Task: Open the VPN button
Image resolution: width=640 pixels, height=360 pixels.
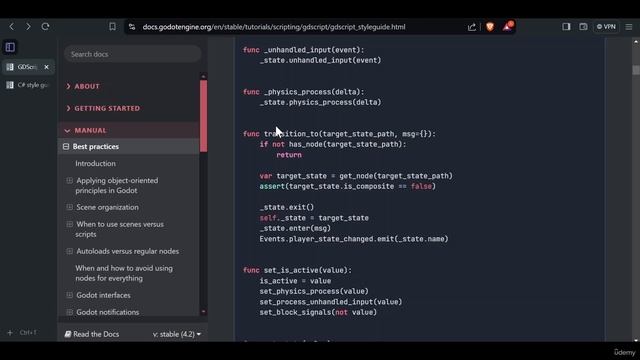Action: click(x=606, y=27)
